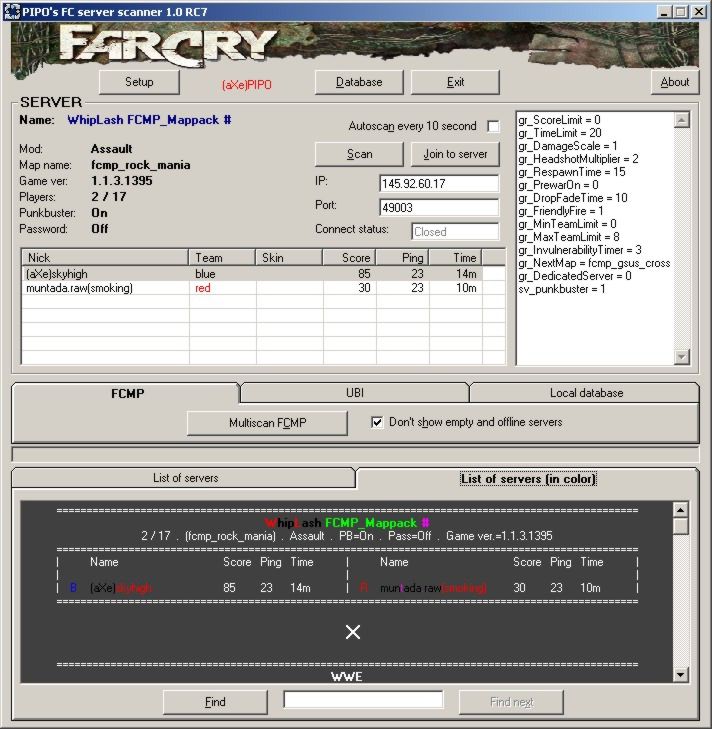The width and height of the screenshot is (712, 729).
Task: Sort players by Nick column
Action: coord(105,258)
